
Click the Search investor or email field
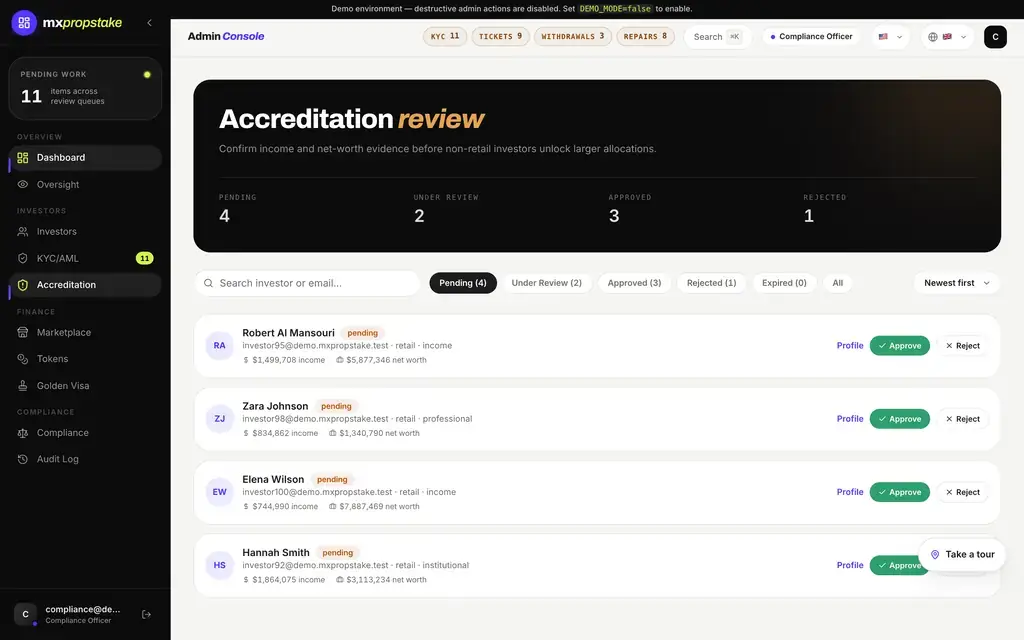307,283
